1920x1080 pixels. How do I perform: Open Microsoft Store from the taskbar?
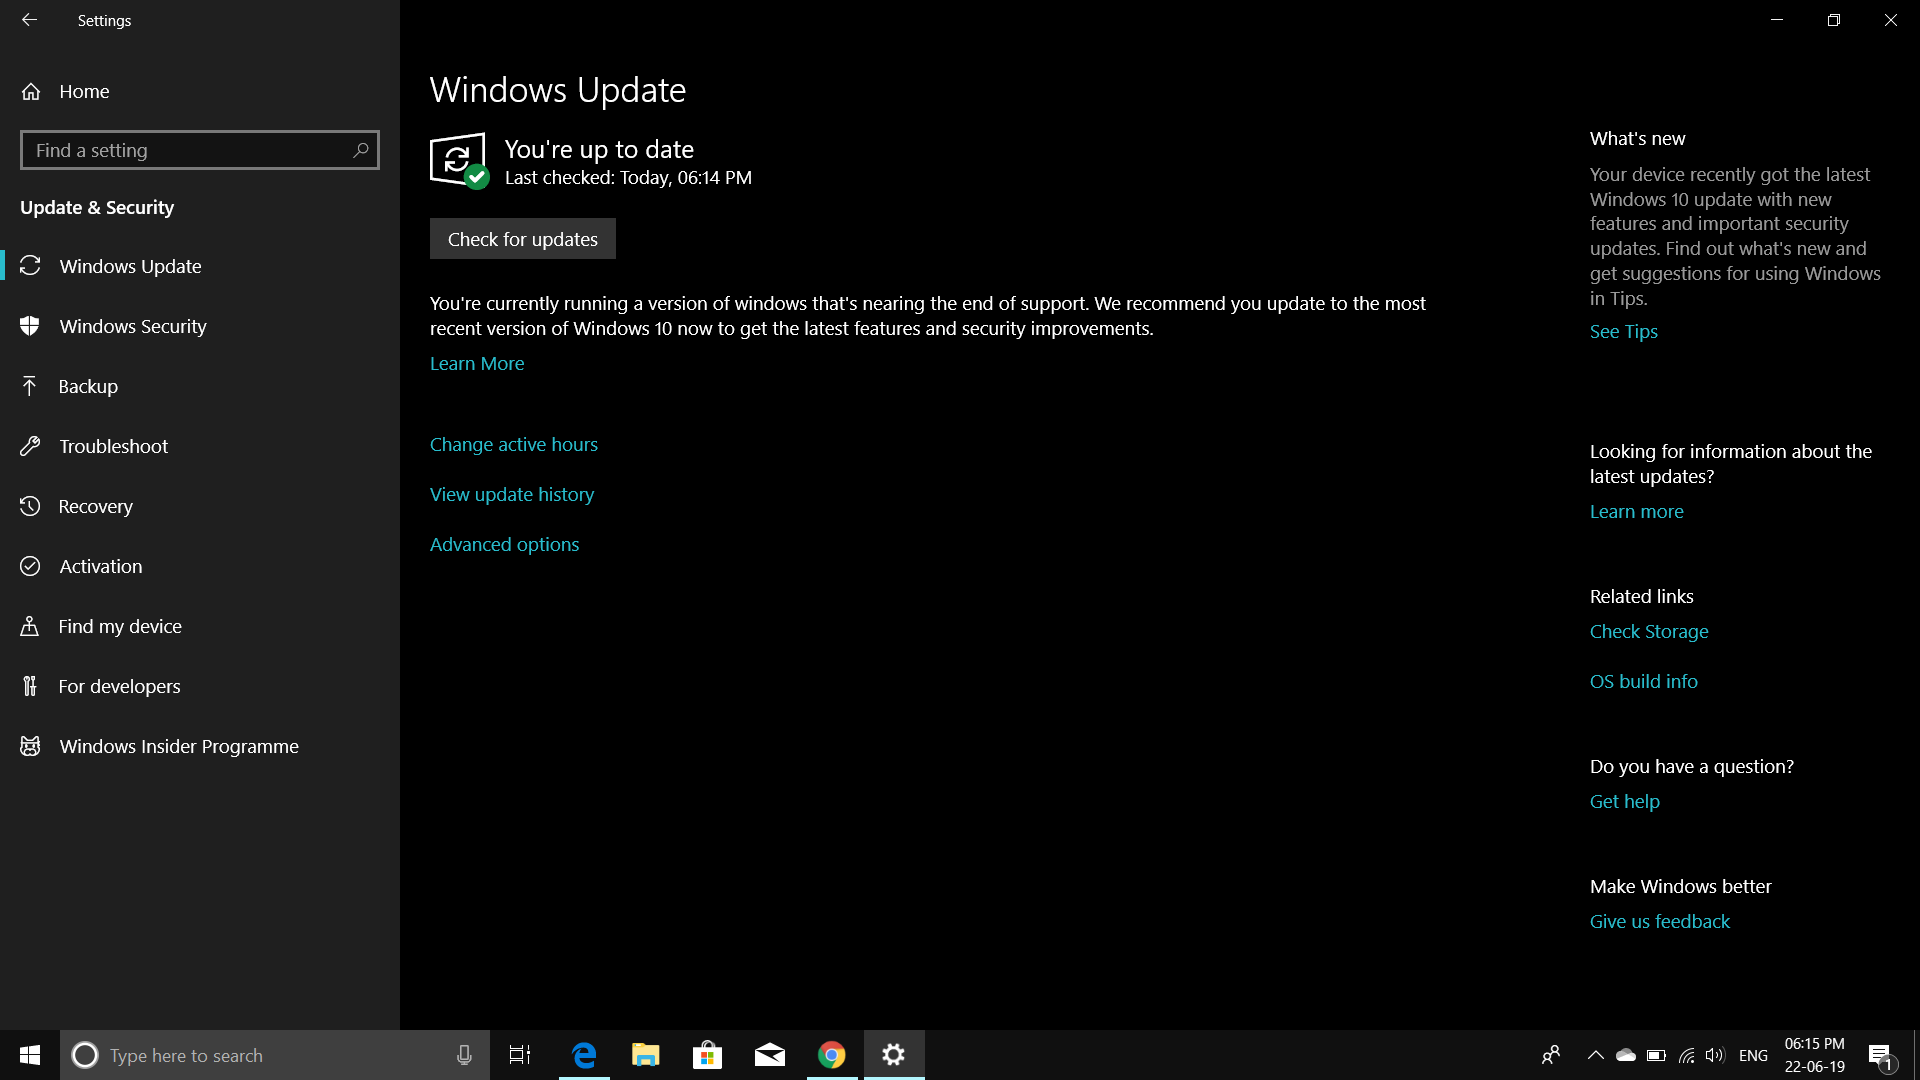tap(708, 1055)
